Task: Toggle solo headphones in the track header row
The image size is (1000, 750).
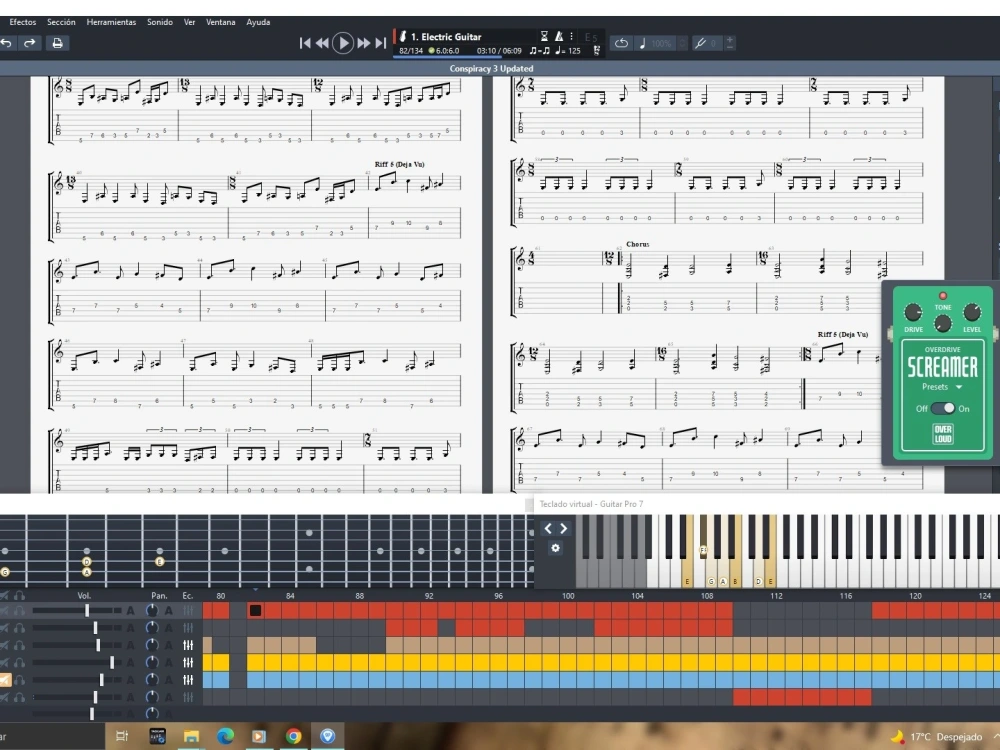Action: click(20, 595)
